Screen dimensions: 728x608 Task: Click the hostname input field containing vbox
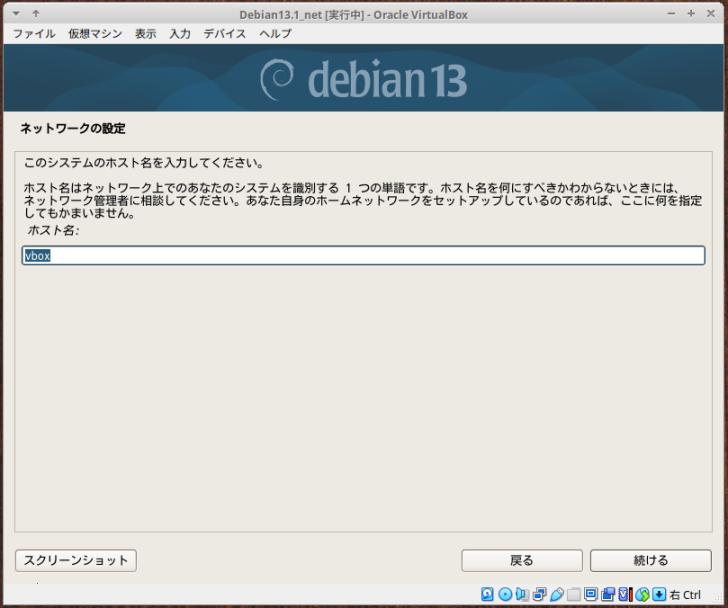coord(364,256)
